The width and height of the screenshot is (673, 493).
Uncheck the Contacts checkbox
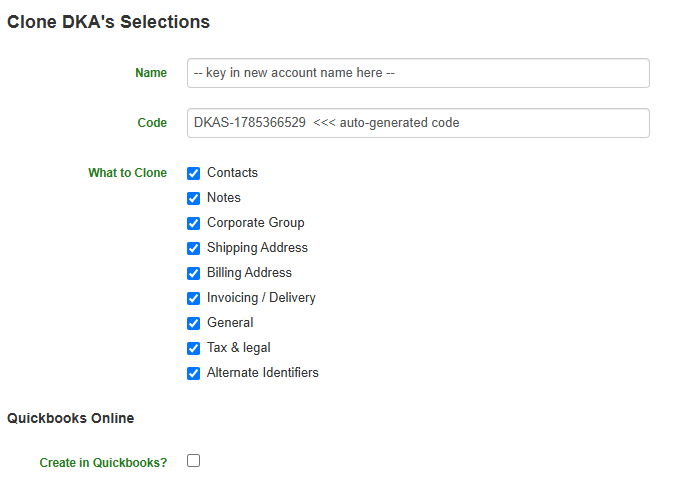point(194,173)
